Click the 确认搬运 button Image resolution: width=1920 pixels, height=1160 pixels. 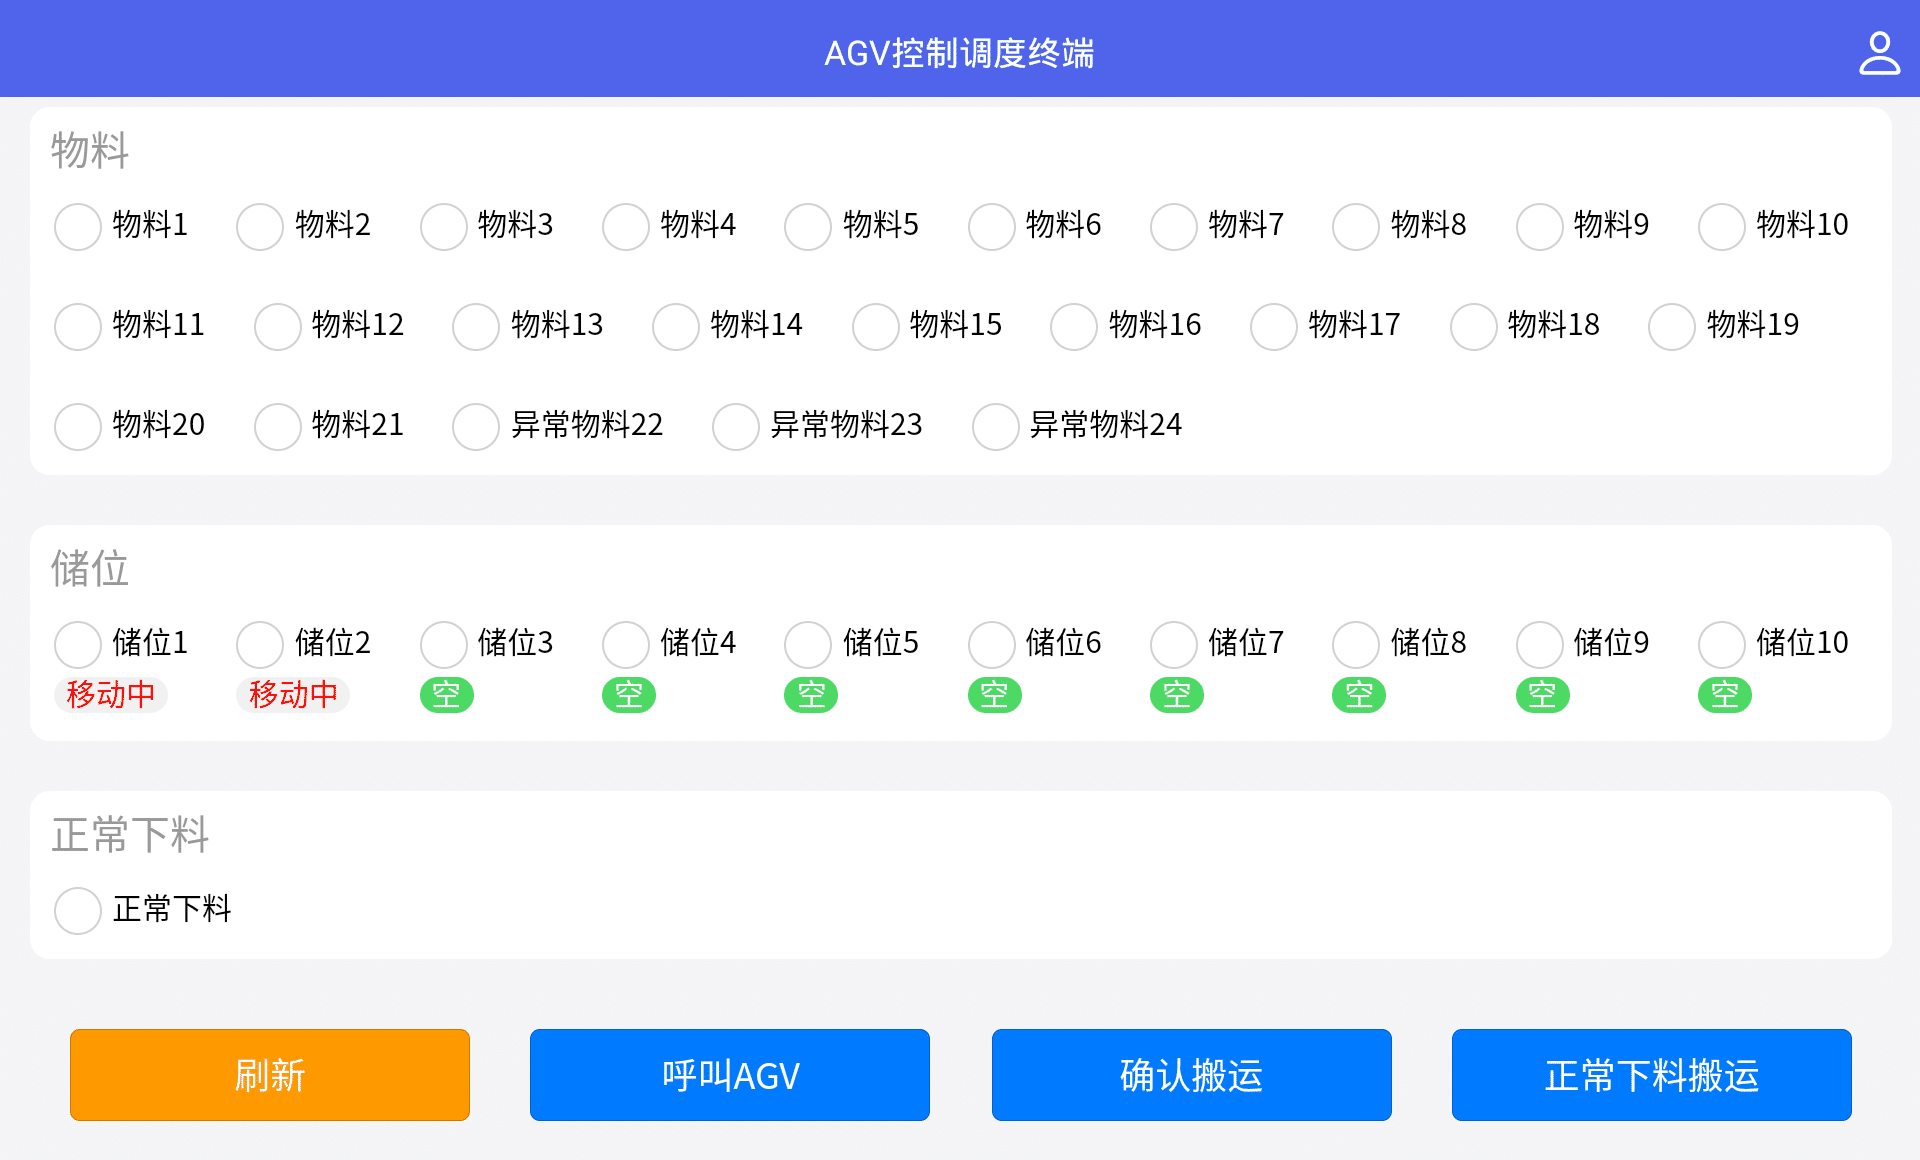1191,1075
